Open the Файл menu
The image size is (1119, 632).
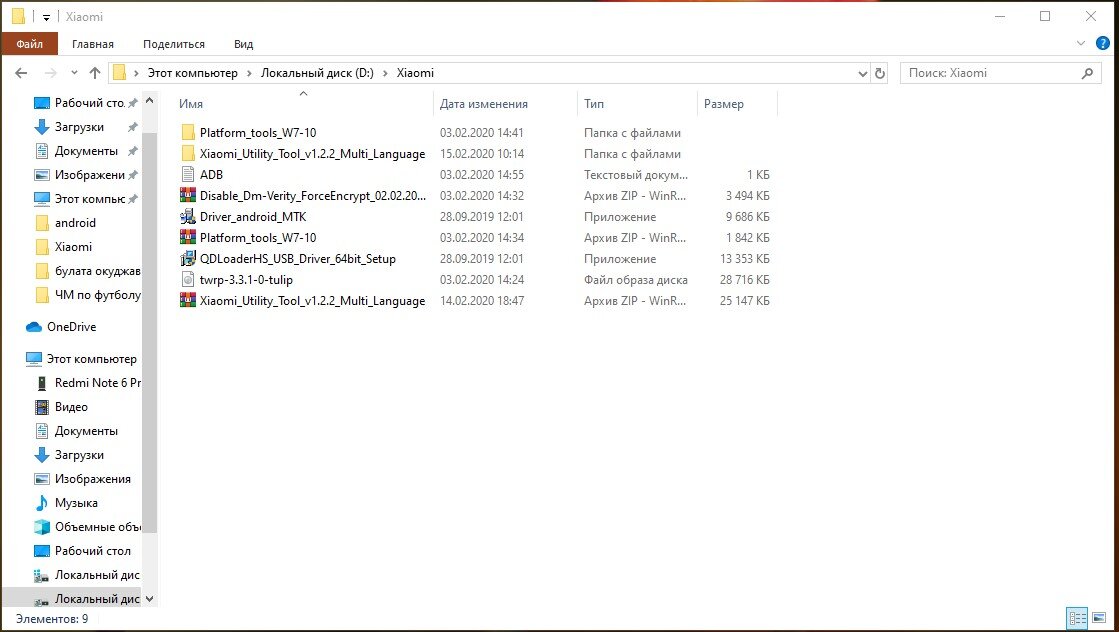click(x=29, y=44)
